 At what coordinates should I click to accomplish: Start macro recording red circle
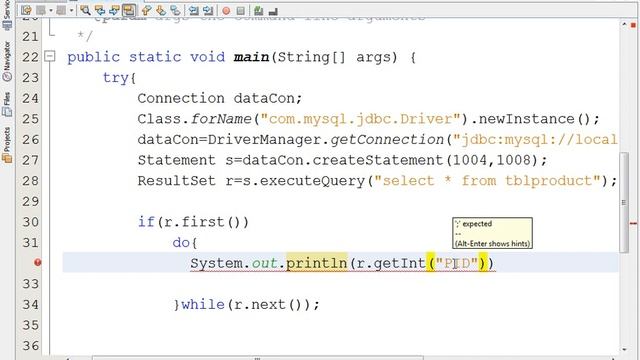tap(226, 11)
